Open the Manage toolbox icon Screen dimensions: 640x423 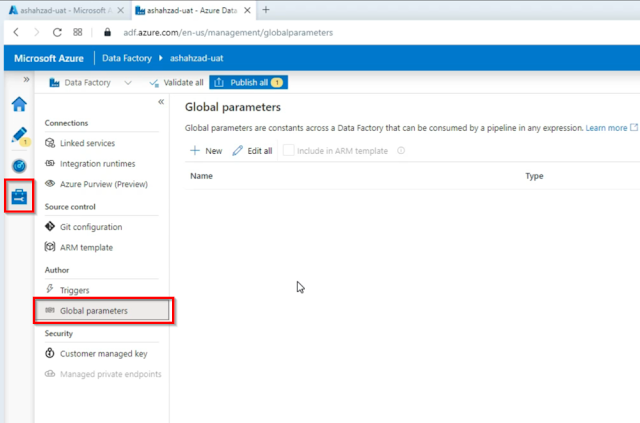(x=19, y=196)
